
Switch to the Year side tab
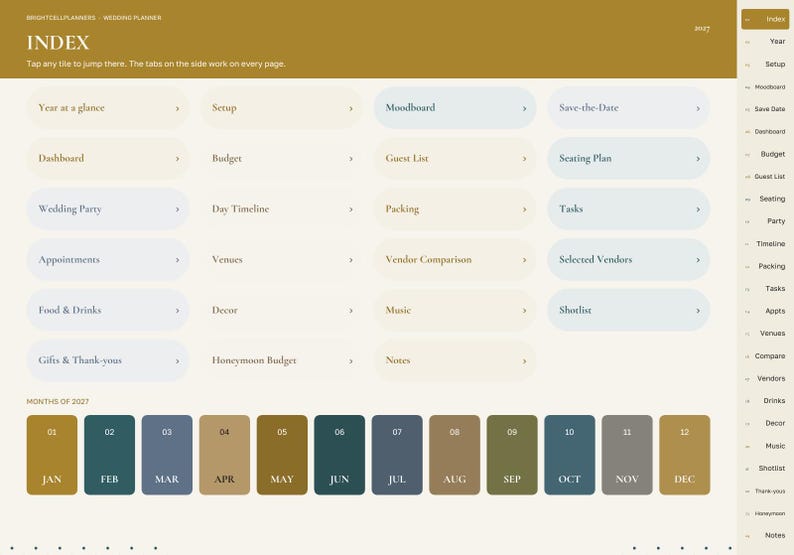[765, 42]
